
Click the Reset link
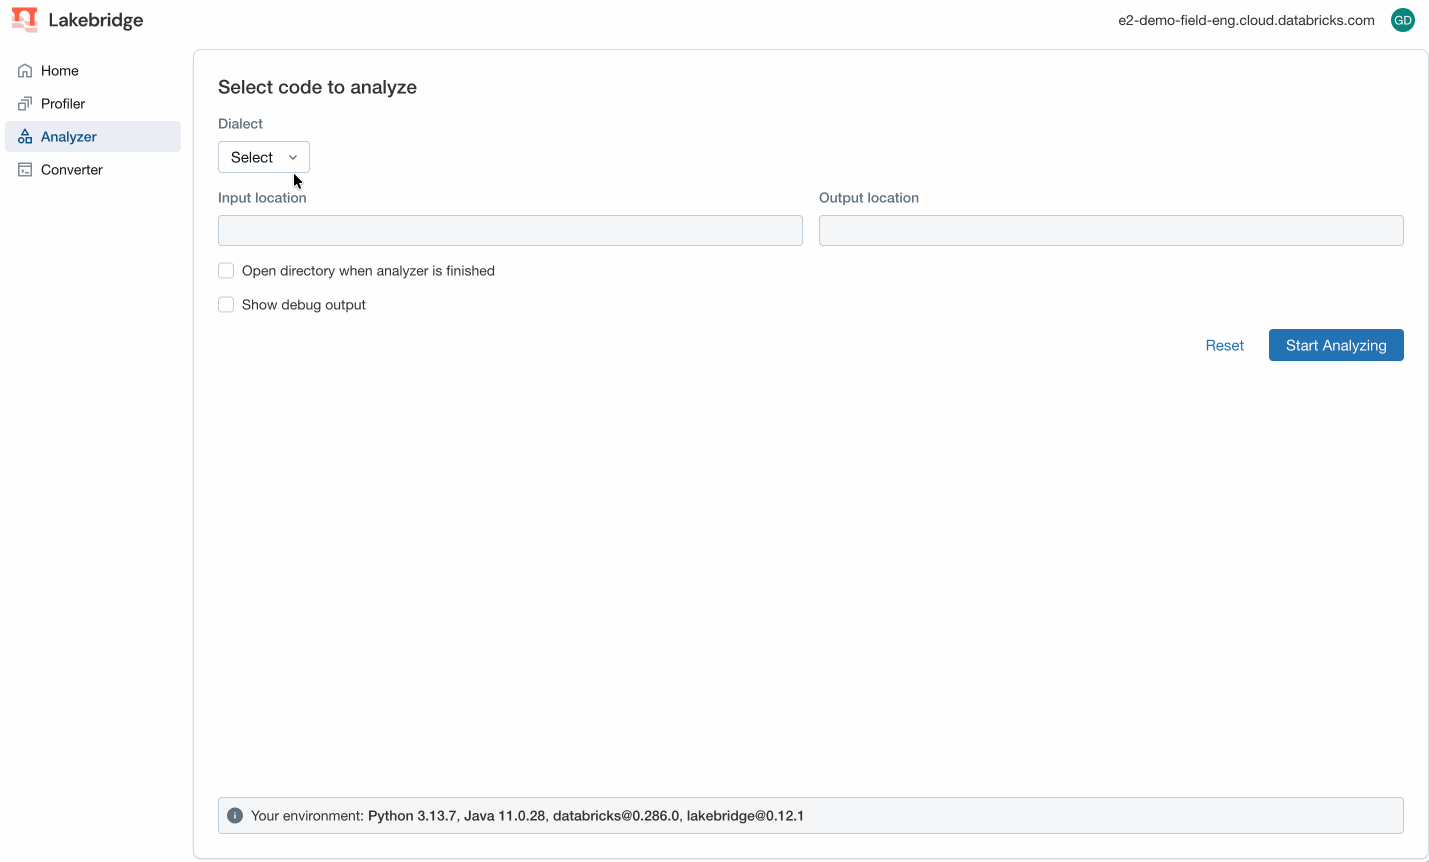click(x=1224, y=345)
